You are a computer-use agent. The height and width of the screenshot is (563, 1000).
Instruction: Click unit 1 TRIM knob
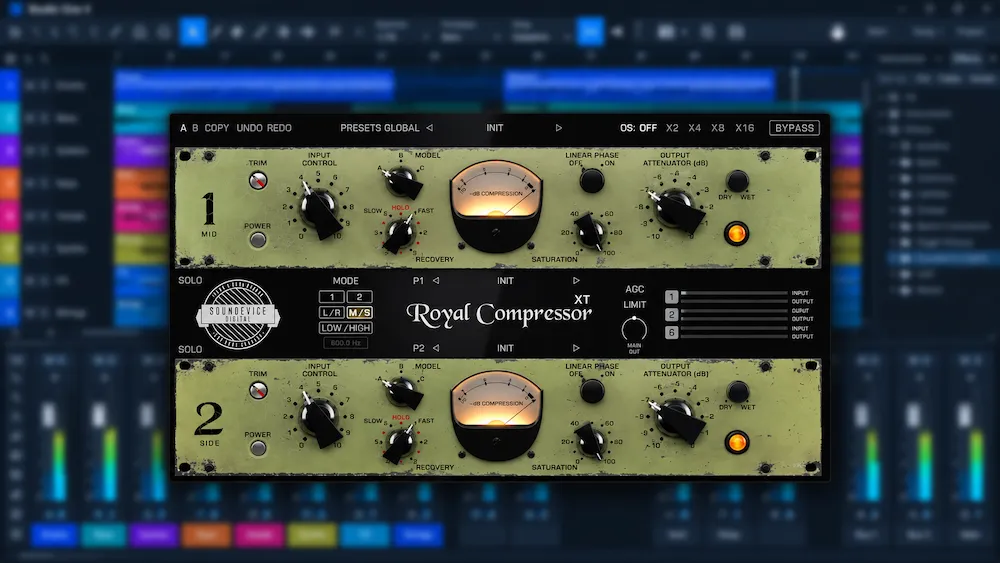[x=258, y=181]
